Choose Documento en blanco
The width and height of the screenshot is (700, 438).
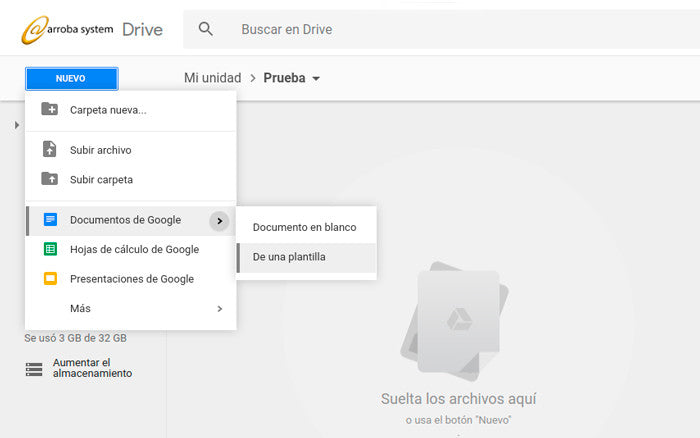pyautogui.click(x=306, y=227)
